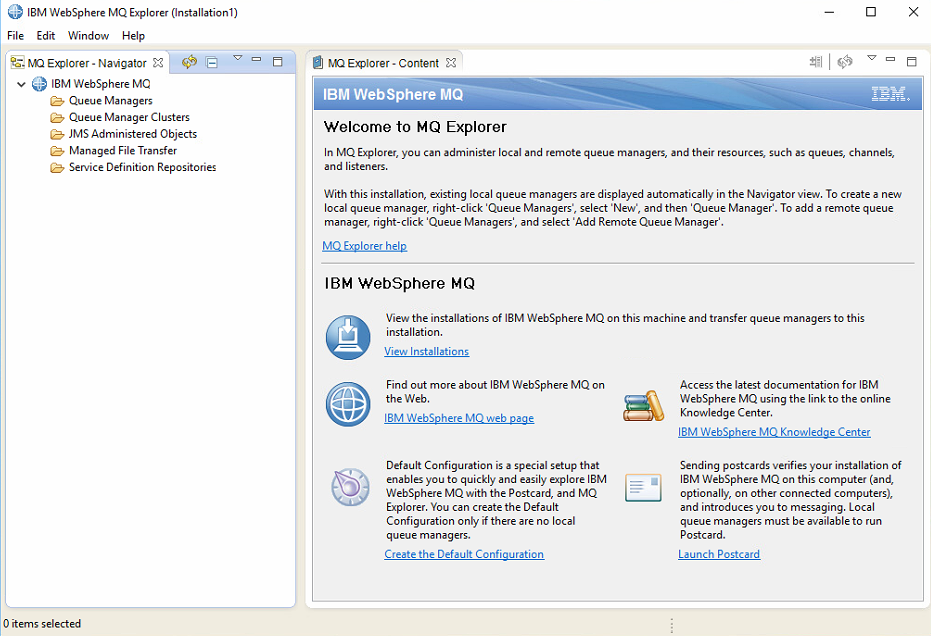Image resolution: width=931 pixels, height=636 pixels.
Task: Click the postcard icon beside Launch Postcard
Action: tap(643, 487)
